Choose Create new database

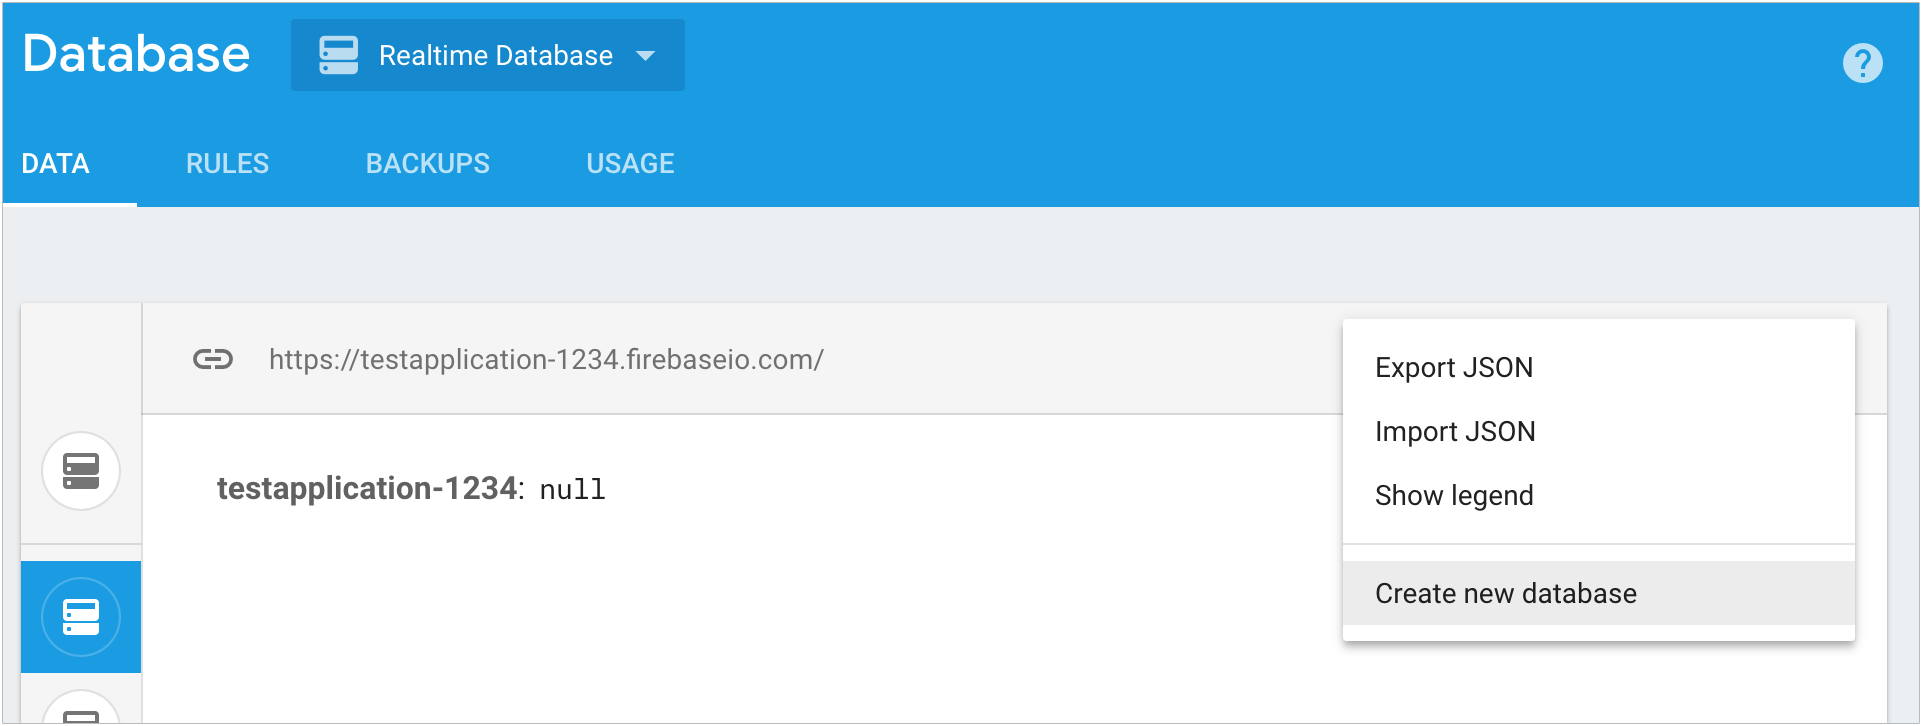click(x=1506, y=592)
